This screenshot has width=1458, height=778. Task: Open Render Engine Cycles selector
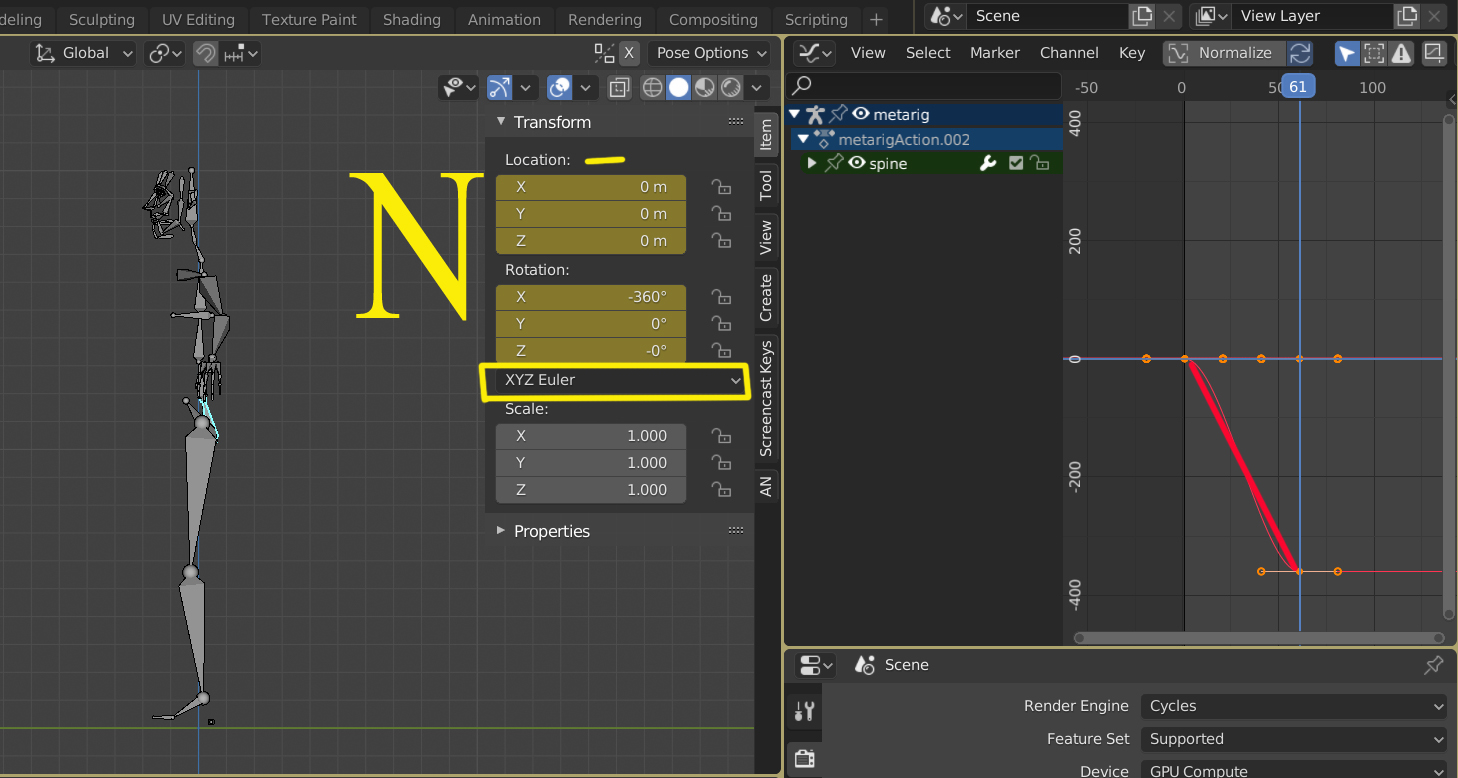point(1292,706)
